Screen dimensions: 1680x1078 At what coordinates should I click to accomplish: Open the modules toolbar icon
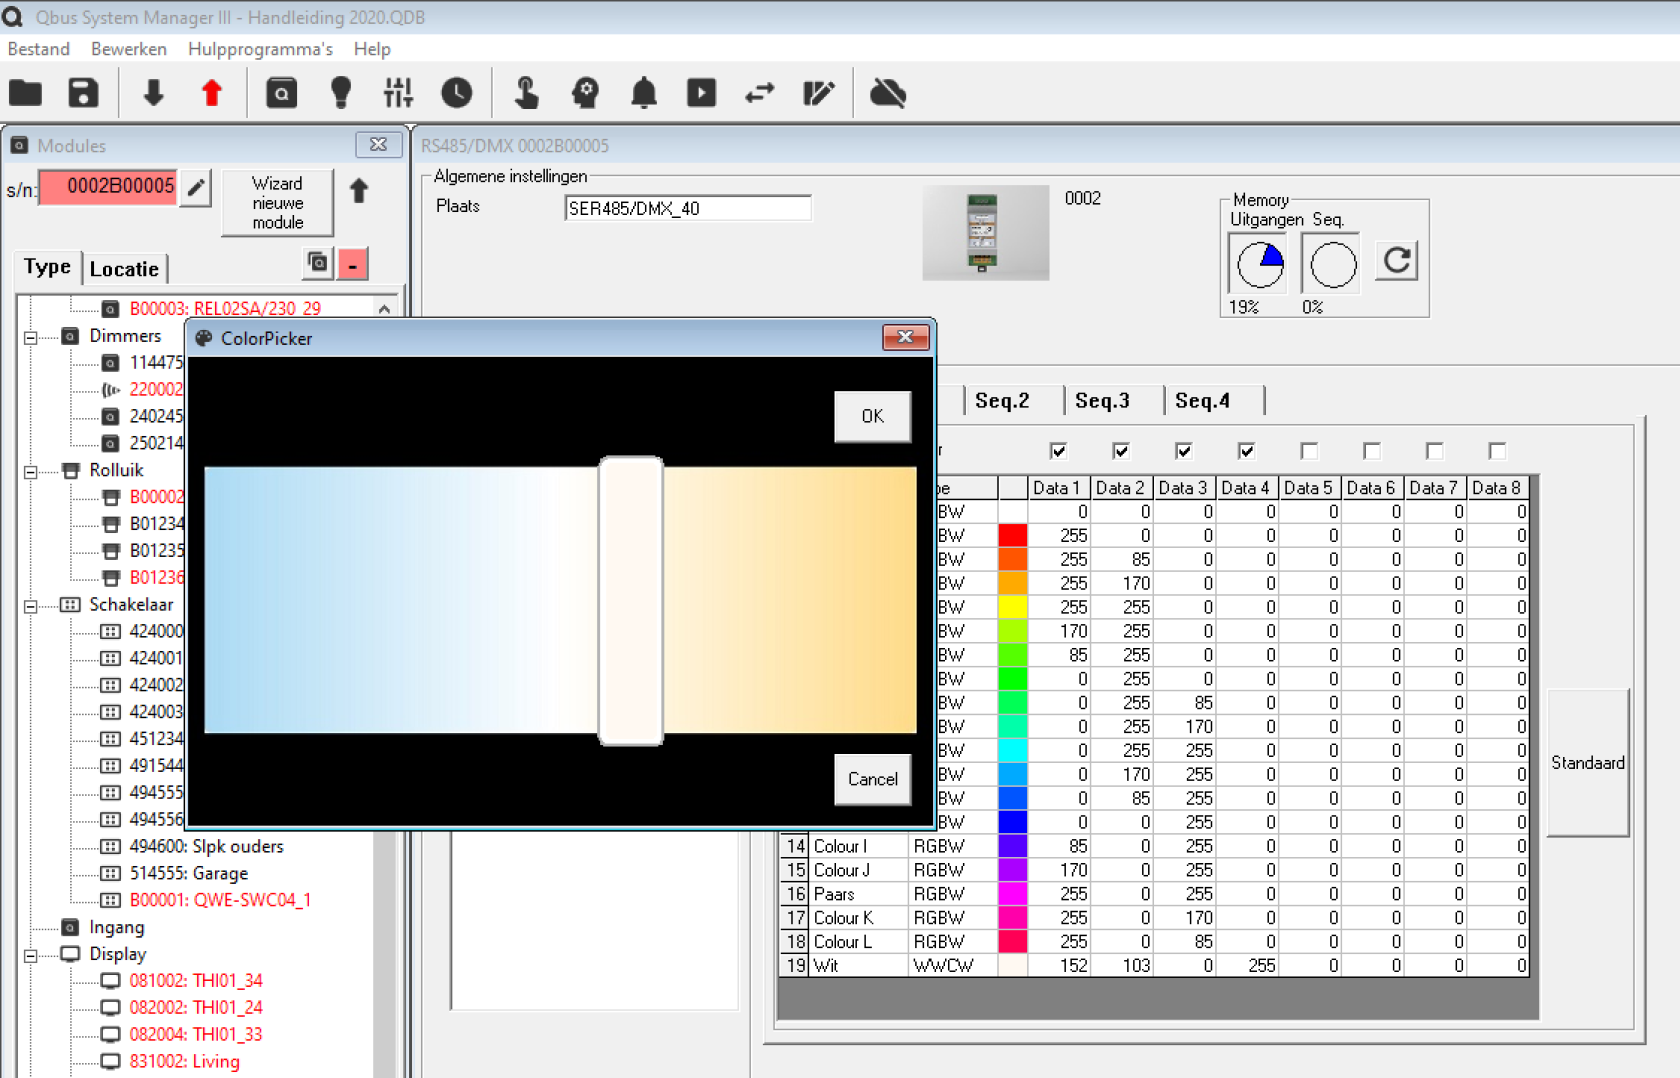pyautogui.click(x=282, y=93)
